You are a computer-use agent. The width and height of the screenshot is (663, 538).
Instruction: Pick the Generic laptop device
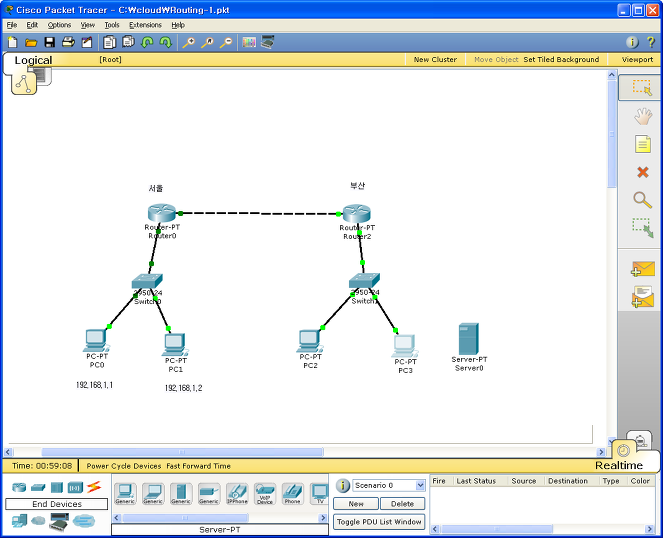(x=153, y=494)
